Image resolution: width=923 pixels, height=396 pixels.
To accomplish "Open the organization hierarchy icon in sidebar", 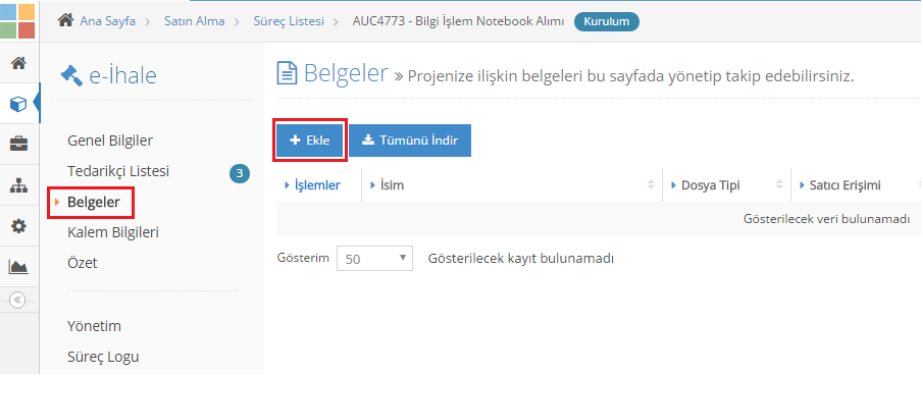I will point(19,185).
